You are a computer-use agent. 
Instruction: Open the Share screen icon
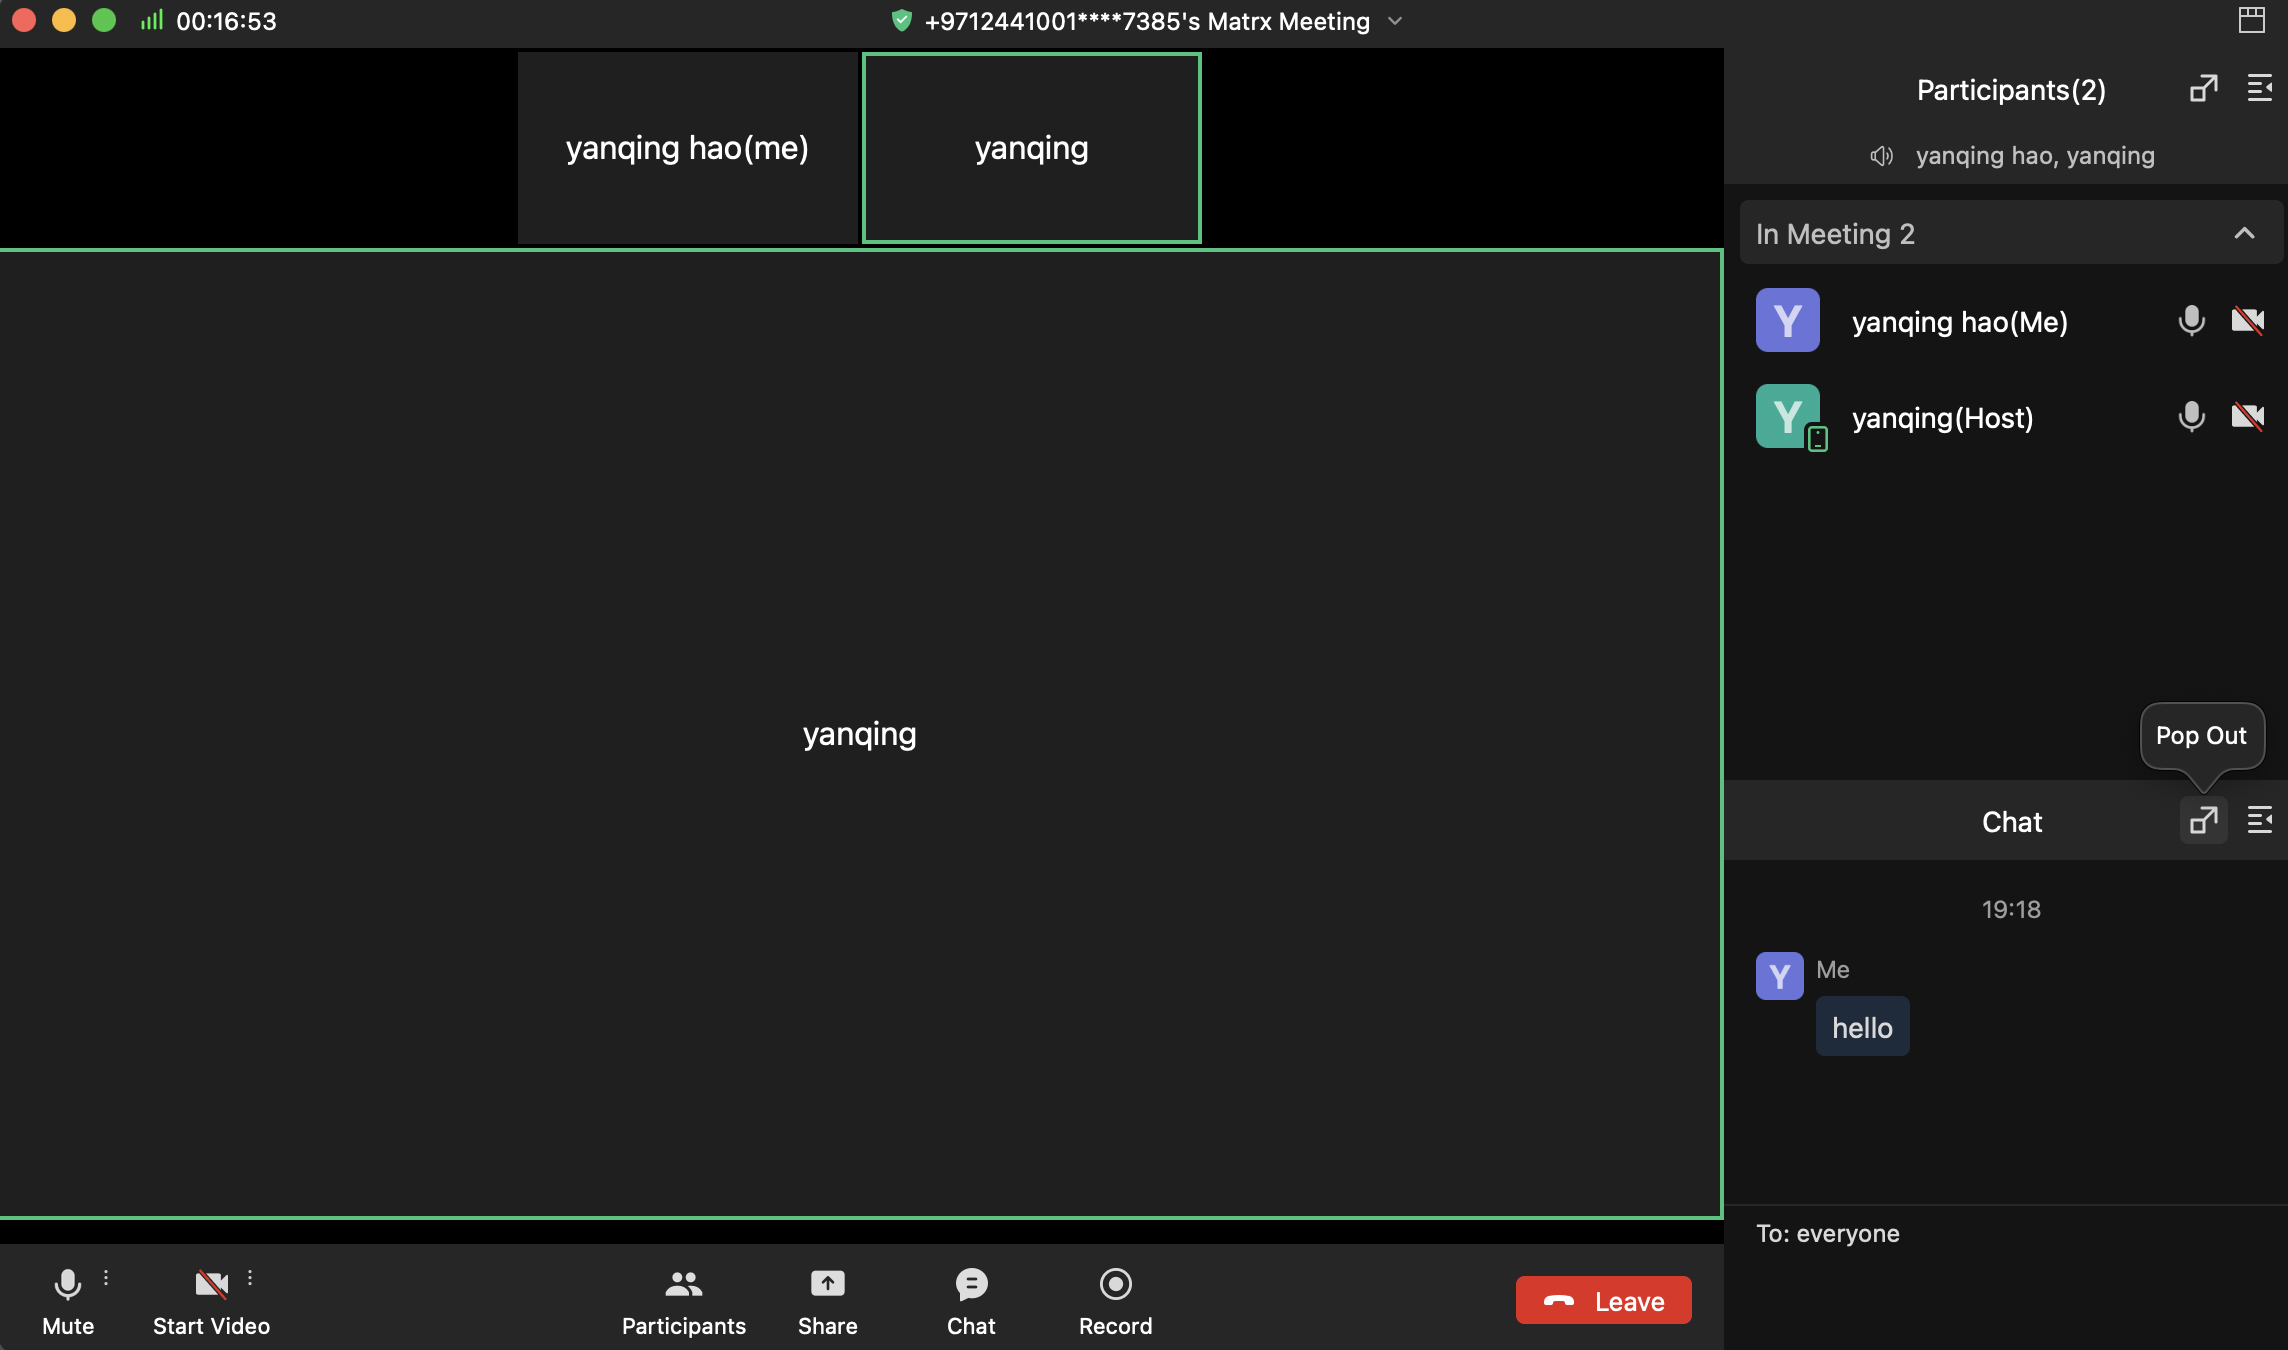tap(827, 1284)
